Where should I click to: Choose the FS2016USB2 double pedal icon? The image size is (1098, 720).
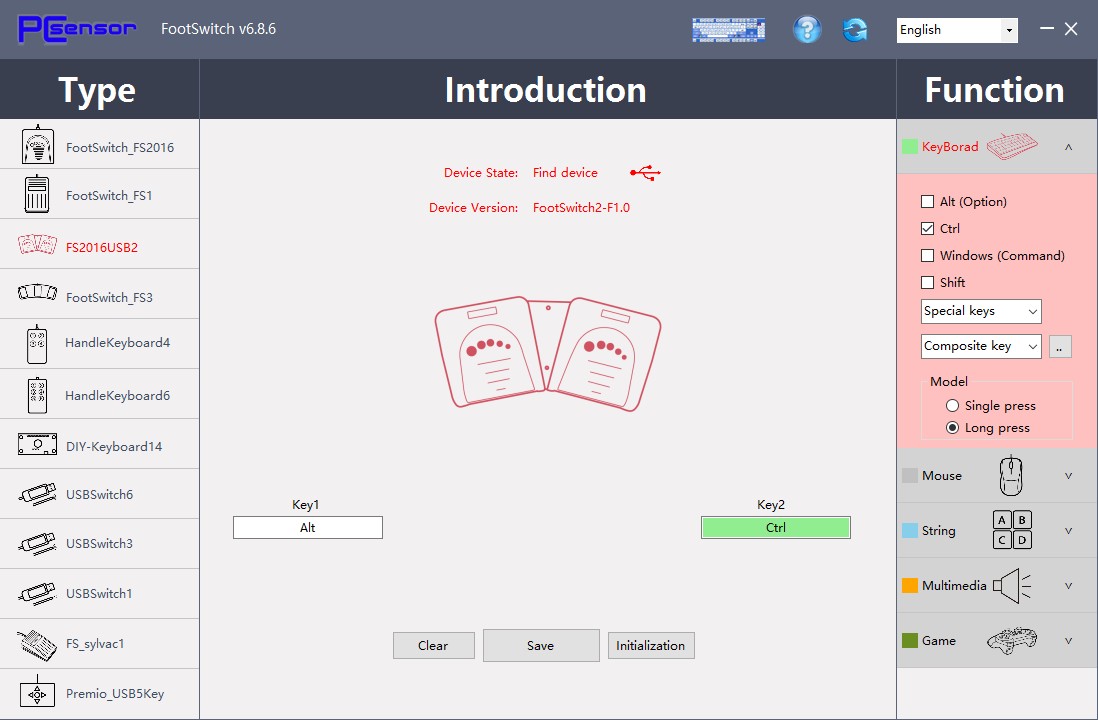click(37, 245)
